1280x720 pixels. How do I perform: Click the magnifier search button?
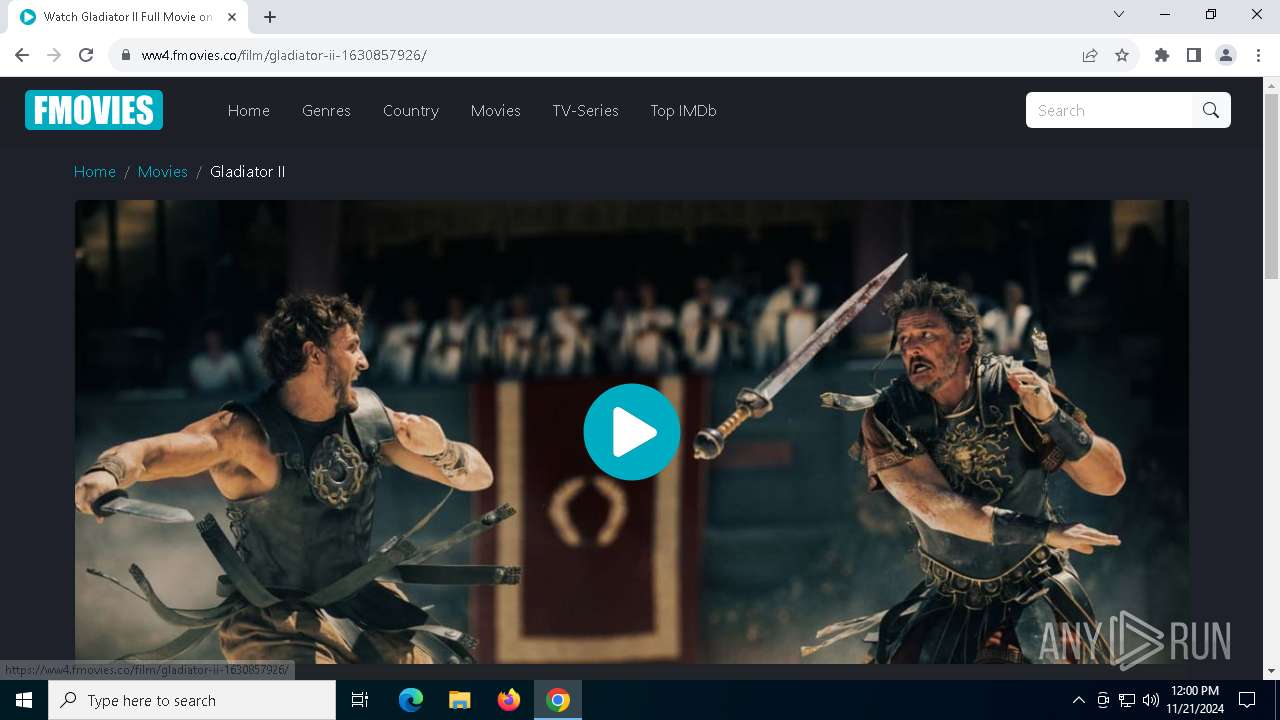[1211, 110]
